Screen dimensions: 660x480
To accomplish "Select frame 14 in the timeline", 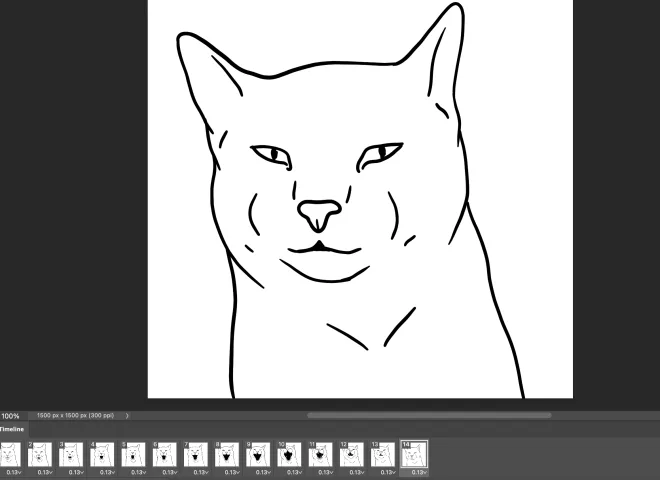I will [413, 455].
